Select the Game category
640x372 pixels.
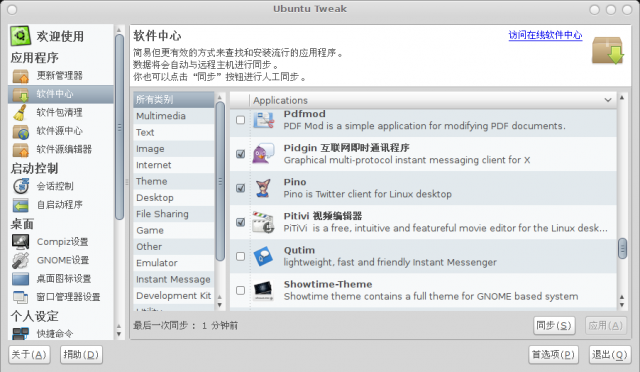coord(173,230)
